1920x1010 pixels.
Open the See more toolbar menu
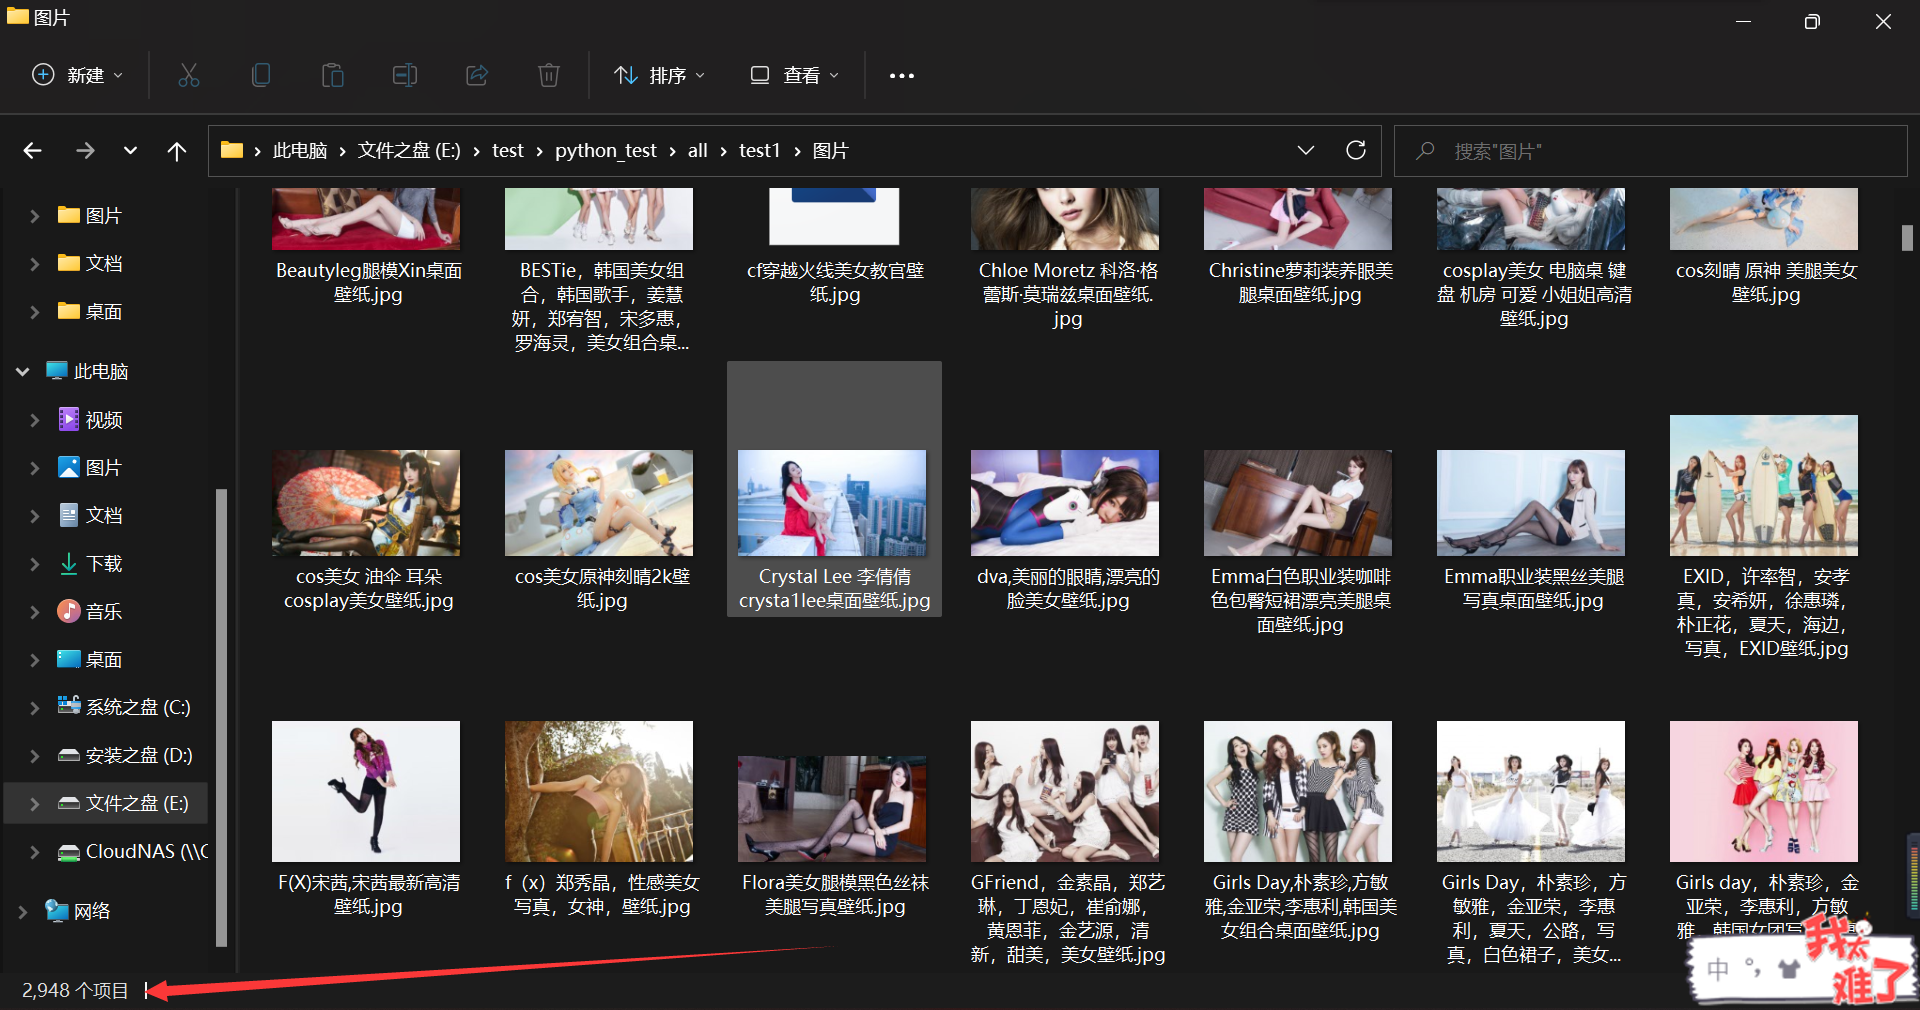[901, 75]
